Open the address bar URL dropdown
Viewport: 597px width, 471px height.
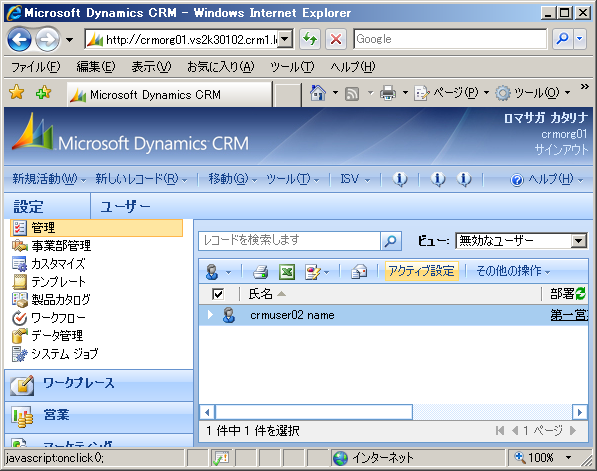point(285,39)
